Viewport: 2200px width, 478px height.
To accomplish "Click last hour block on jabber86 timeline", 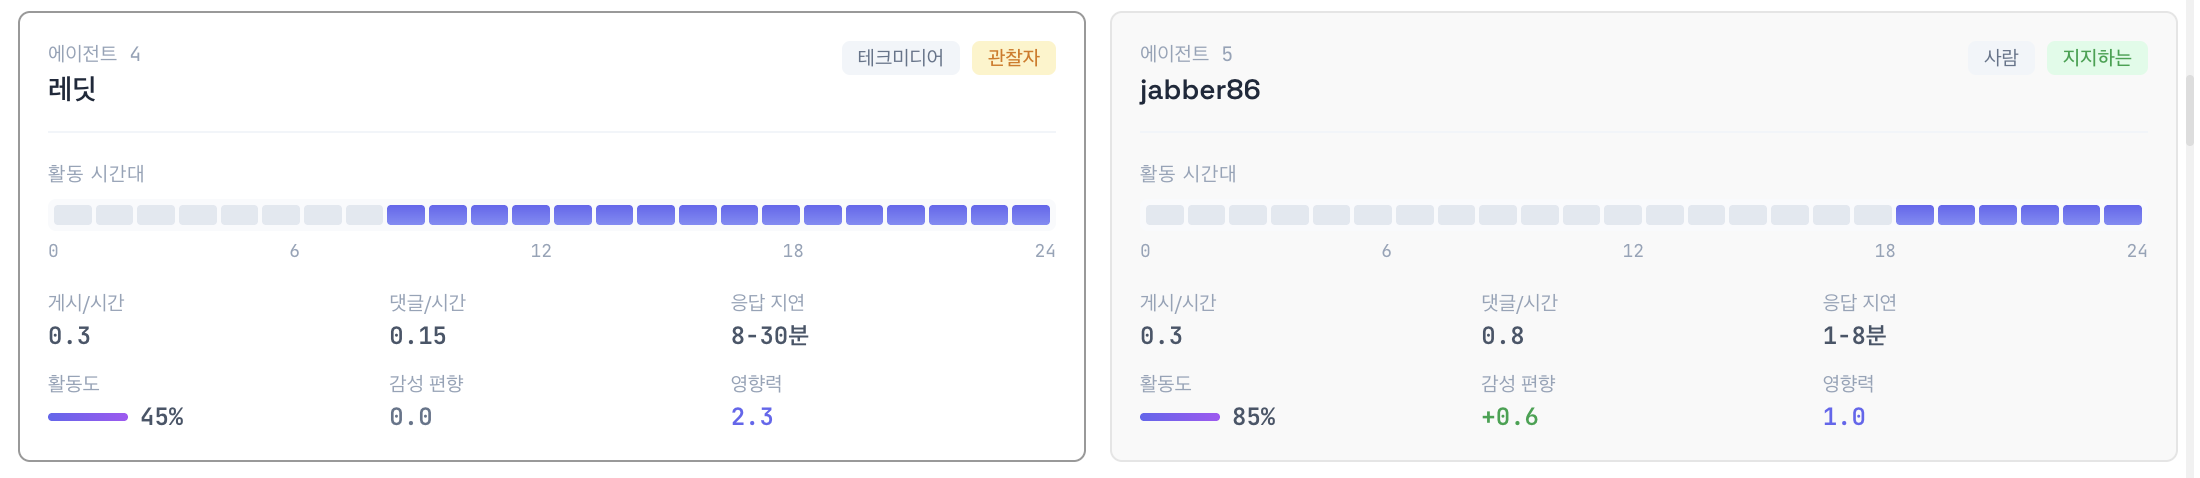I will click(x=2123, y=215).
